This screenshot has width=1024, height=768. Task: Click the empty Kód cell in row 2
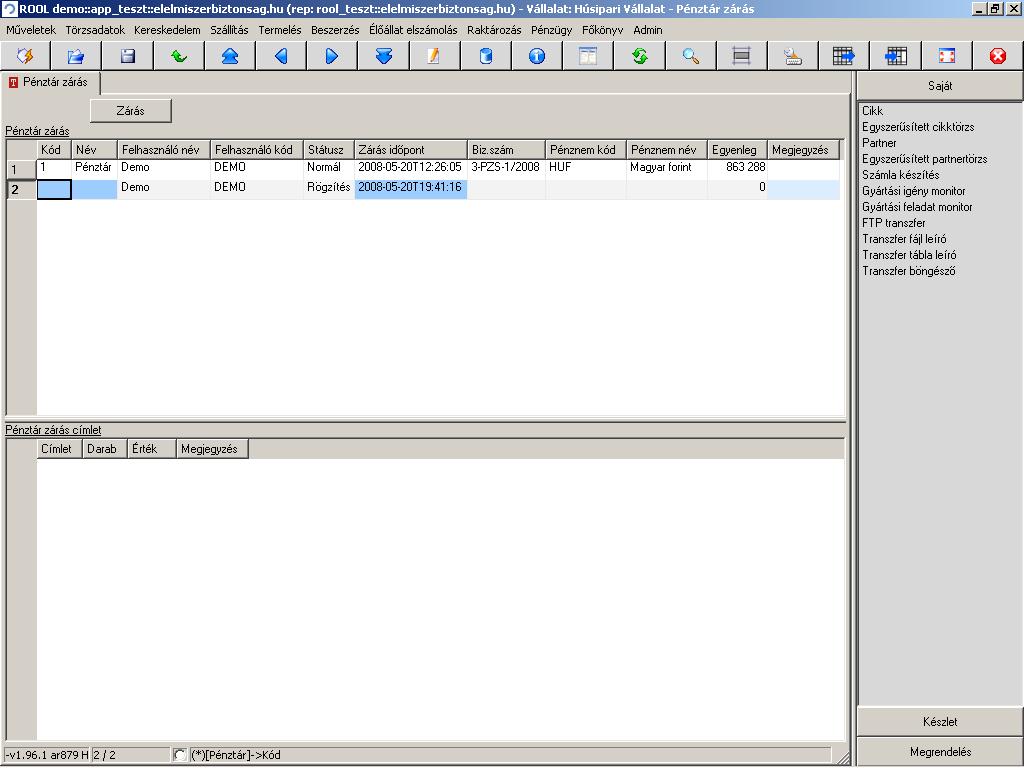tap(54, 189)
